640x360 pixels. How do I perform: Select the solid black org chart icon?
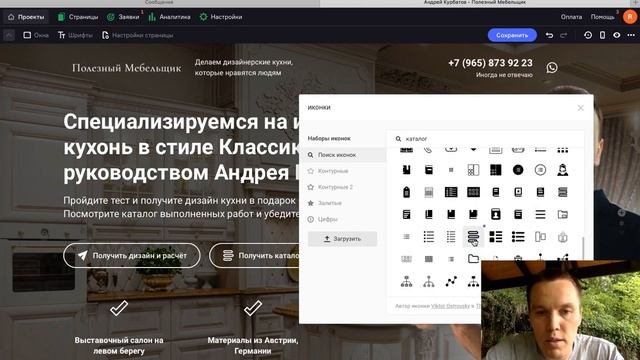[x=473, y=281]
